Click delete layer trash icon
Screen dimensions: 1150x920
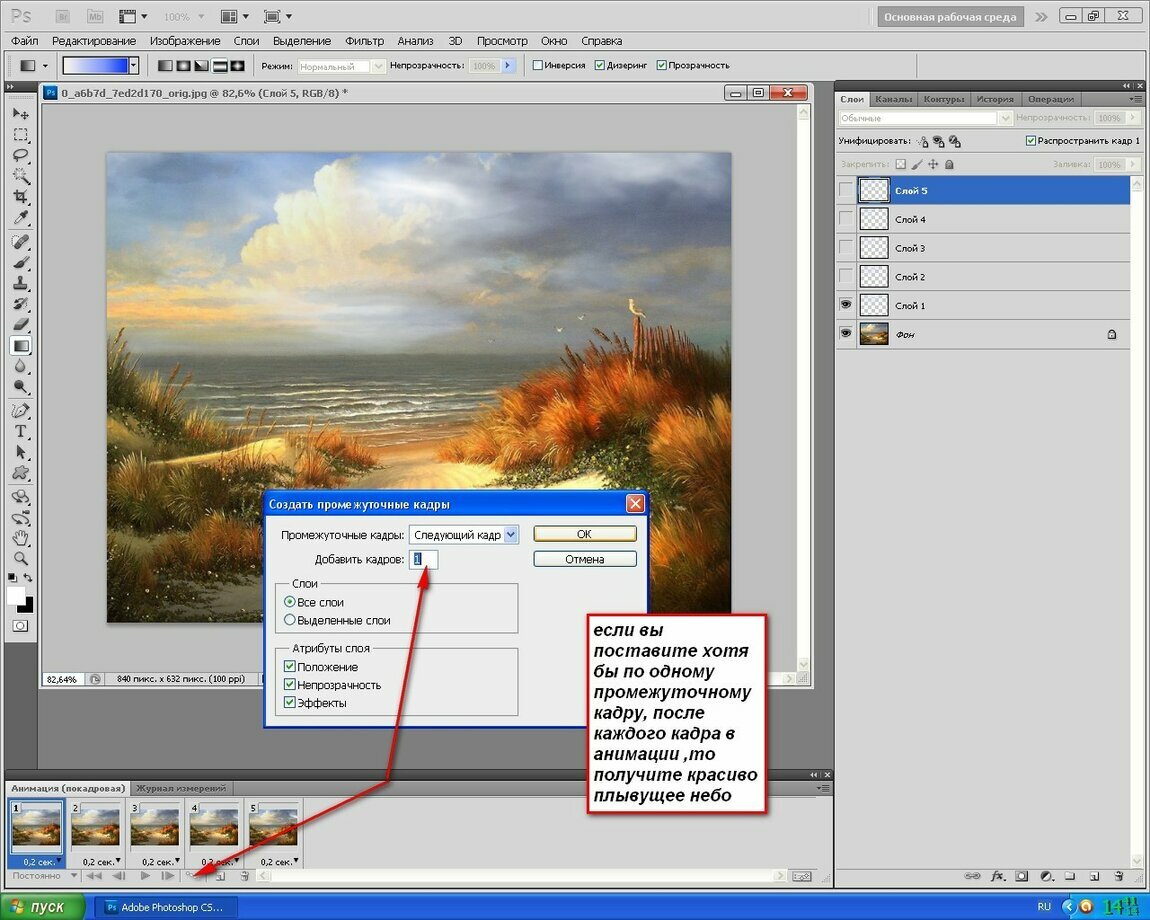[x=1118, y=876]
